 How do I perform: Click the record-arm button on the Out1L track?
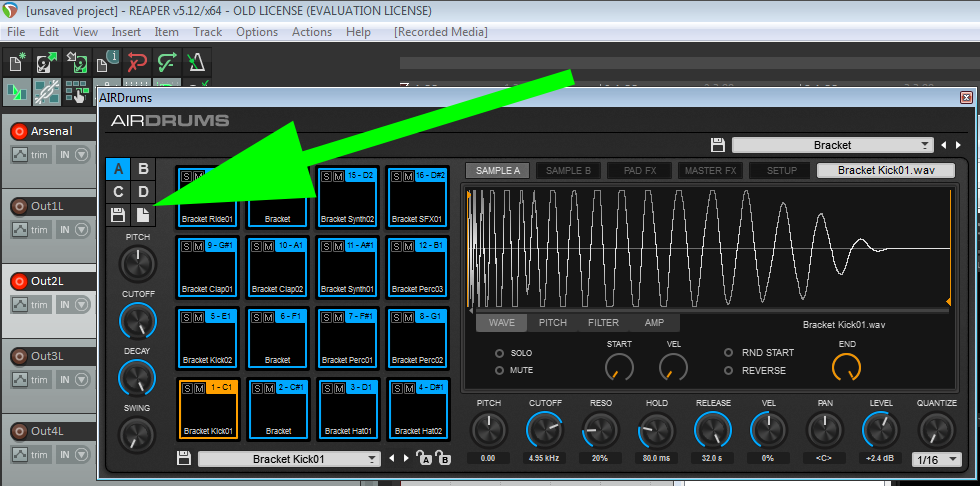(x=19, y=206)
